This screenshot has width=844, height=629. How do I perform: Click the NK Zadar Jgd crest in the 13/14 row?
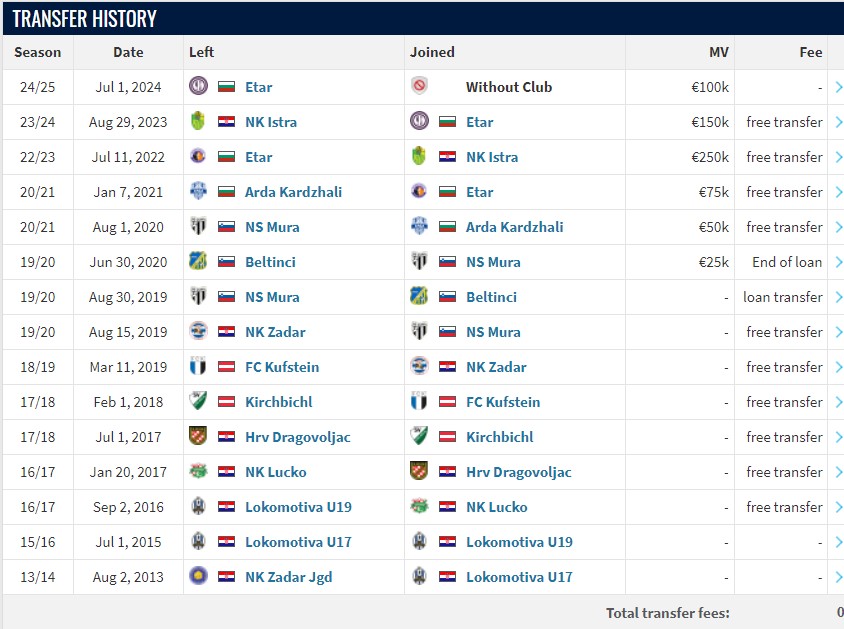[x=198, y=577]
